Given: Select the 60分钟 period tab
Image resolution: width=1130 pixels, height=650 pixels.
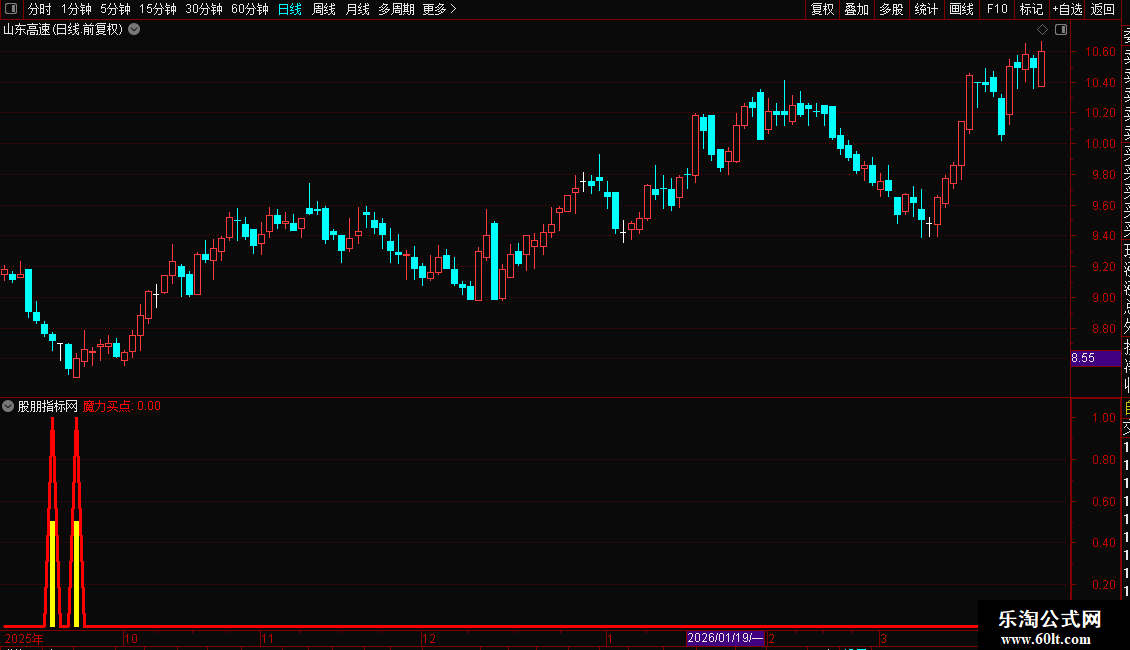Looking at the screenshot, I should pyautogui.click(x=250, y=9).
